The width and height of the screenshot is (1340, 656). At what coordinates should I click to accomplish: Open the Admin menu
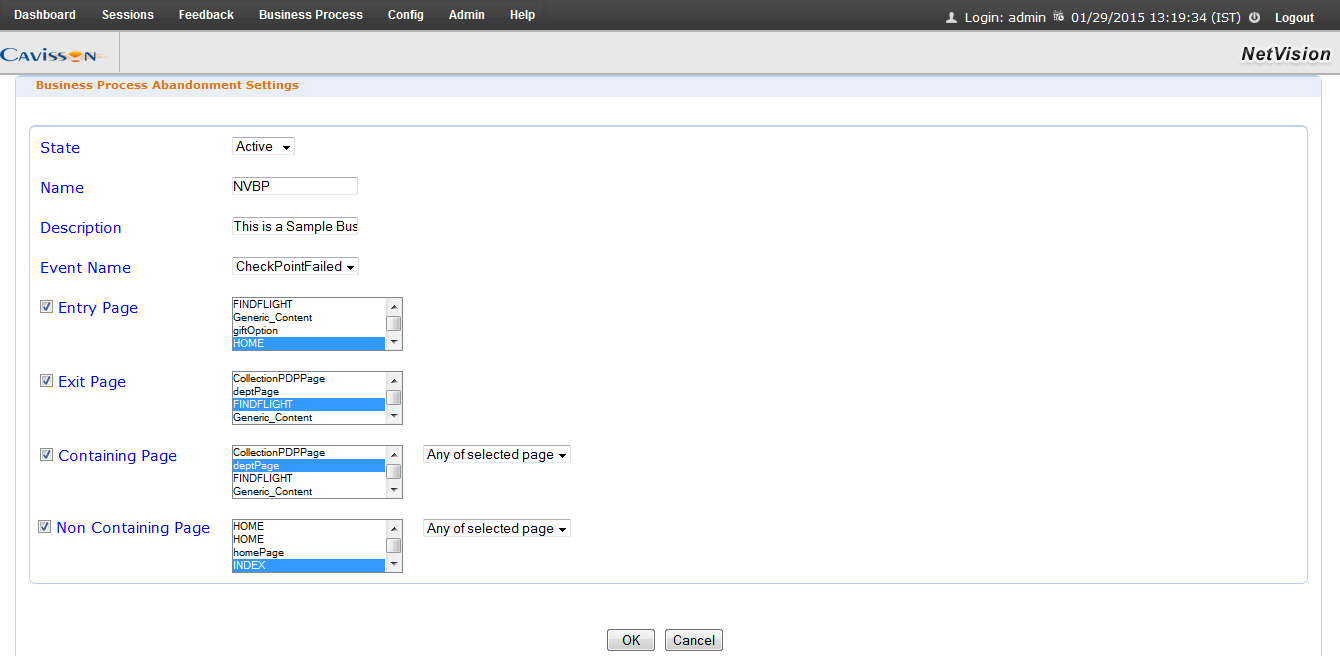467,15
